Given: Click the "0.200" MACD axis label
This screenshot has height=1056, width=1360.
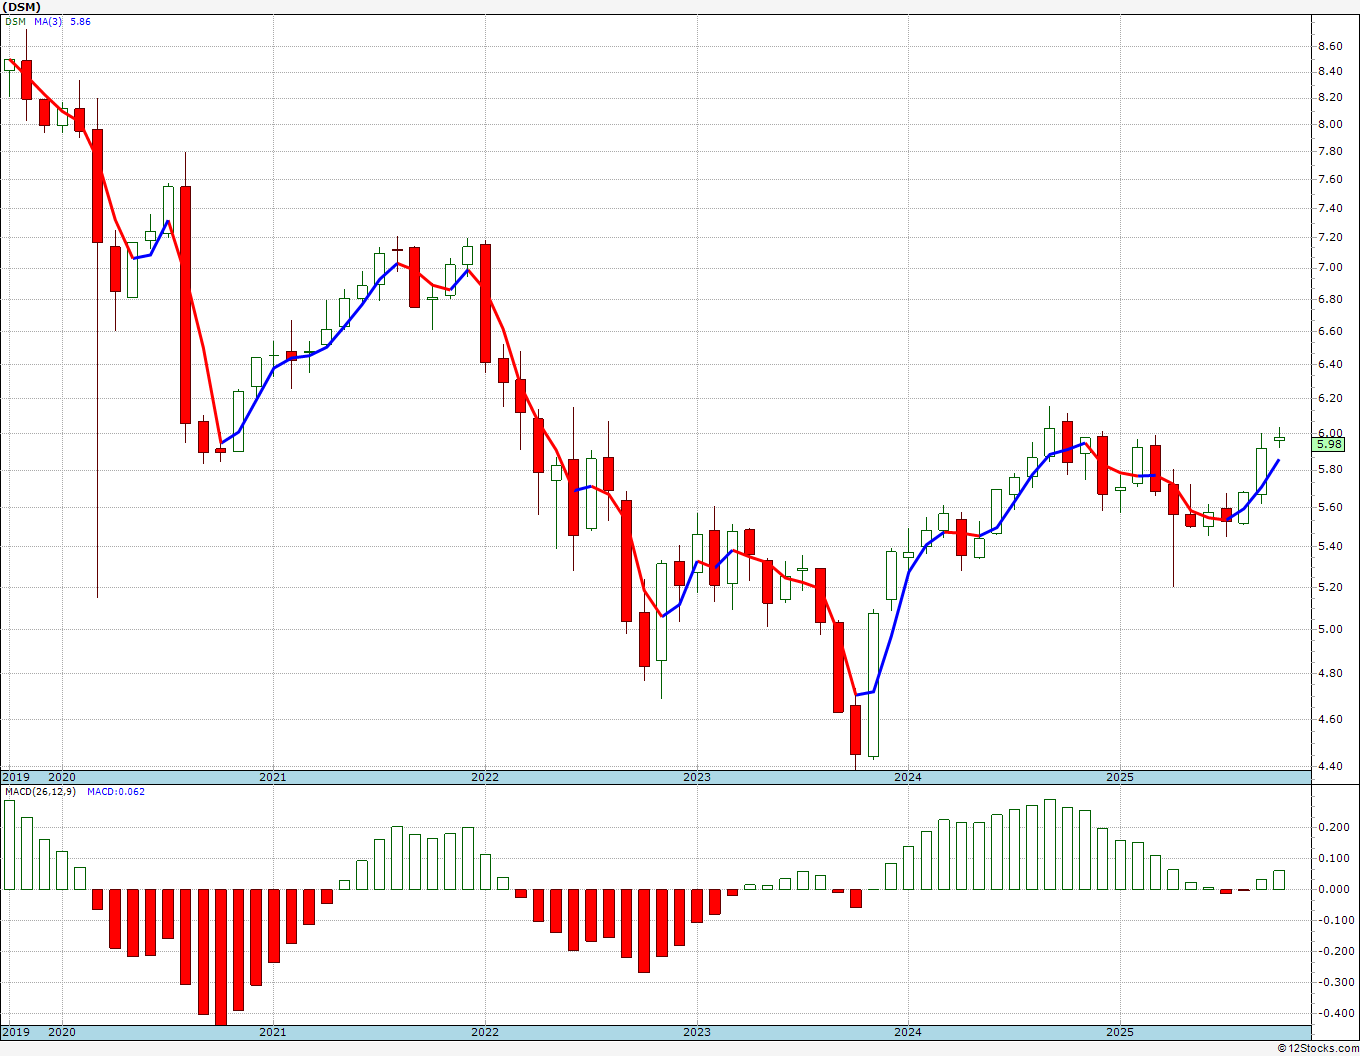Looking at the screenshot, I should pyautogui.click(x=1333, y=827).
